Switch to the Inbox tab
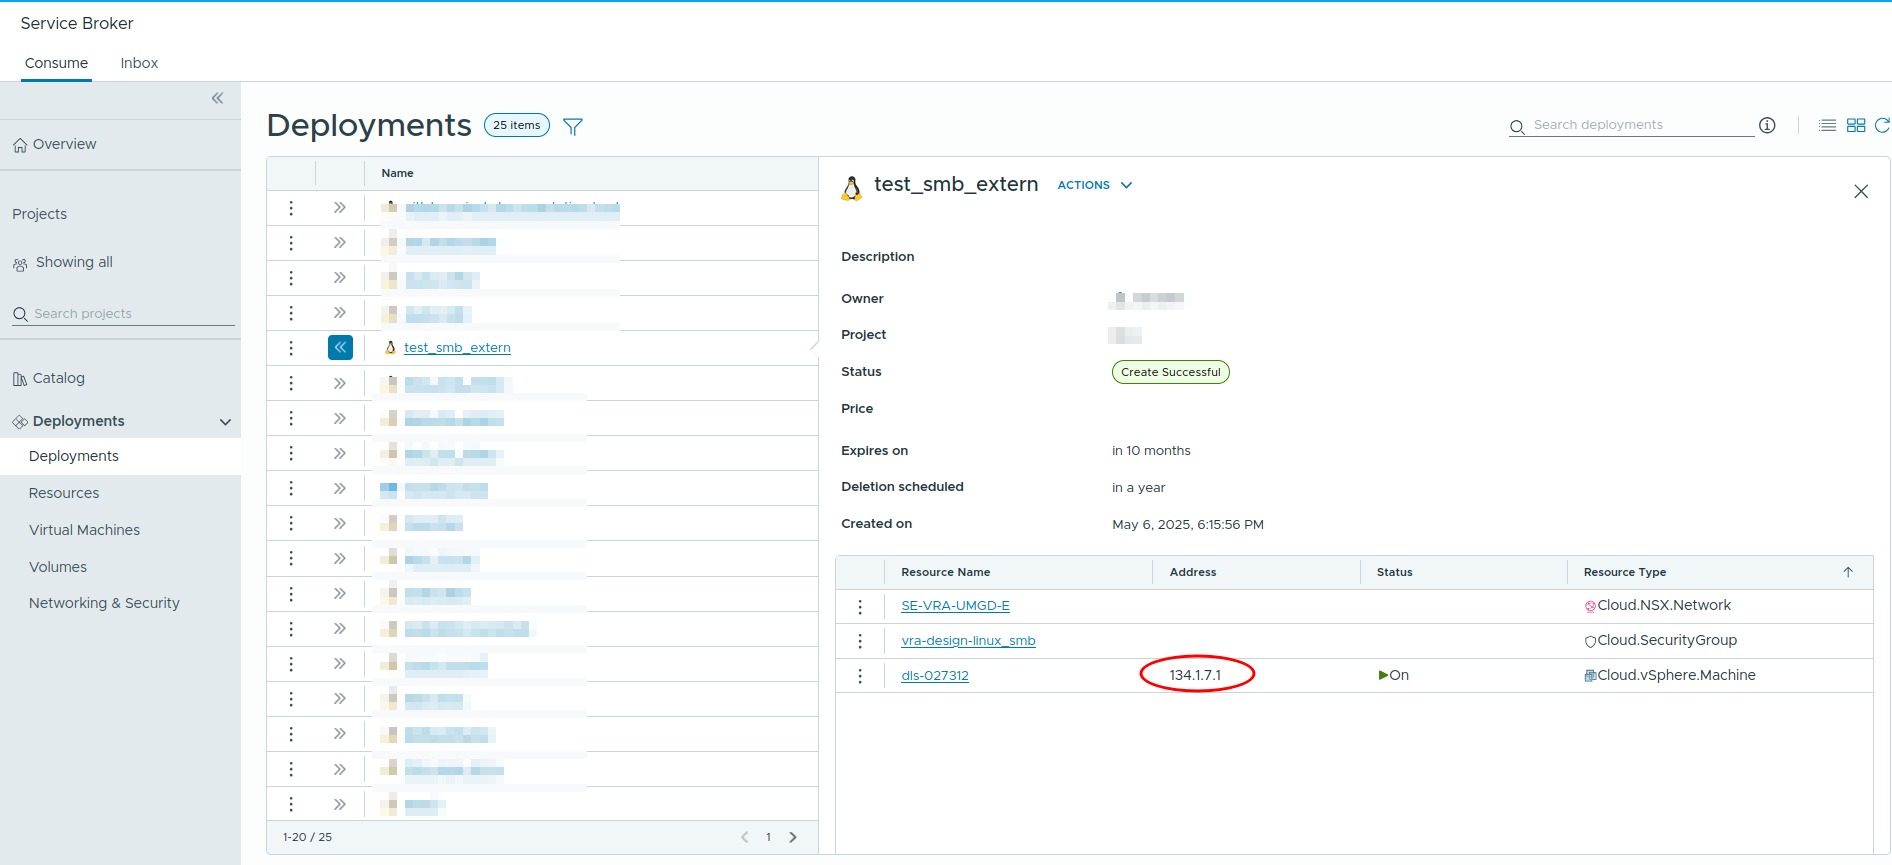The width and height of the screenshot is (1892, 865). click(139, 63)
